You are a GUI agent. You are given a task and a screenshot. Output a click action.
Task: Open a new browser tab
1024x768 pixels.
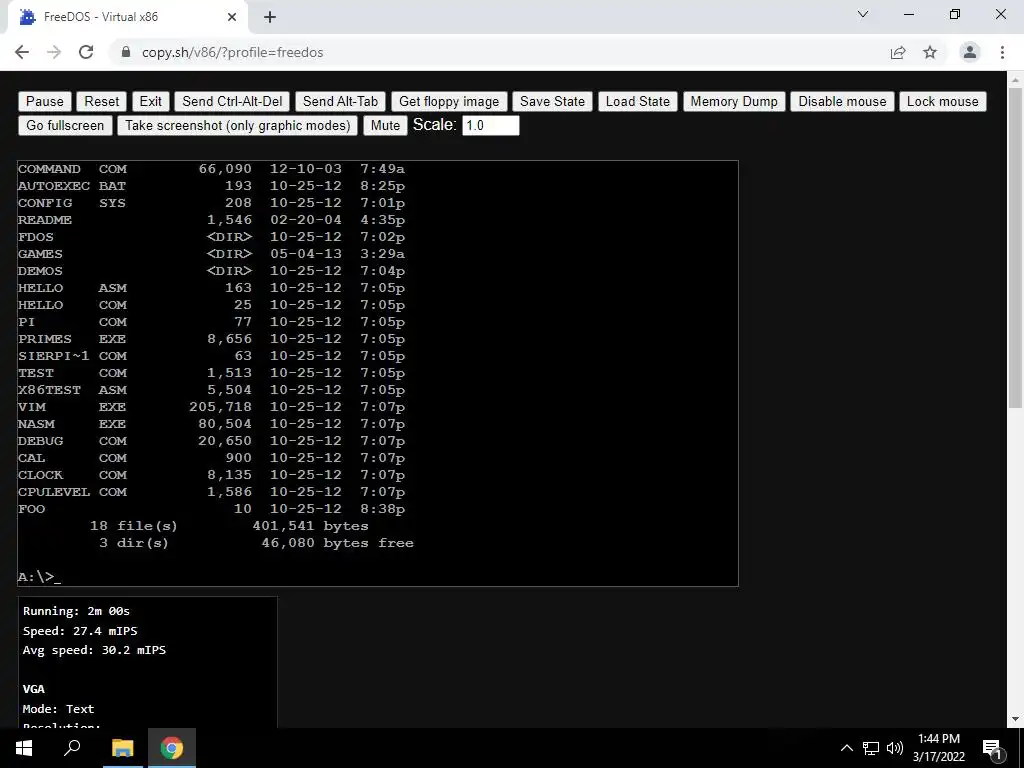[x=270, y=17]
